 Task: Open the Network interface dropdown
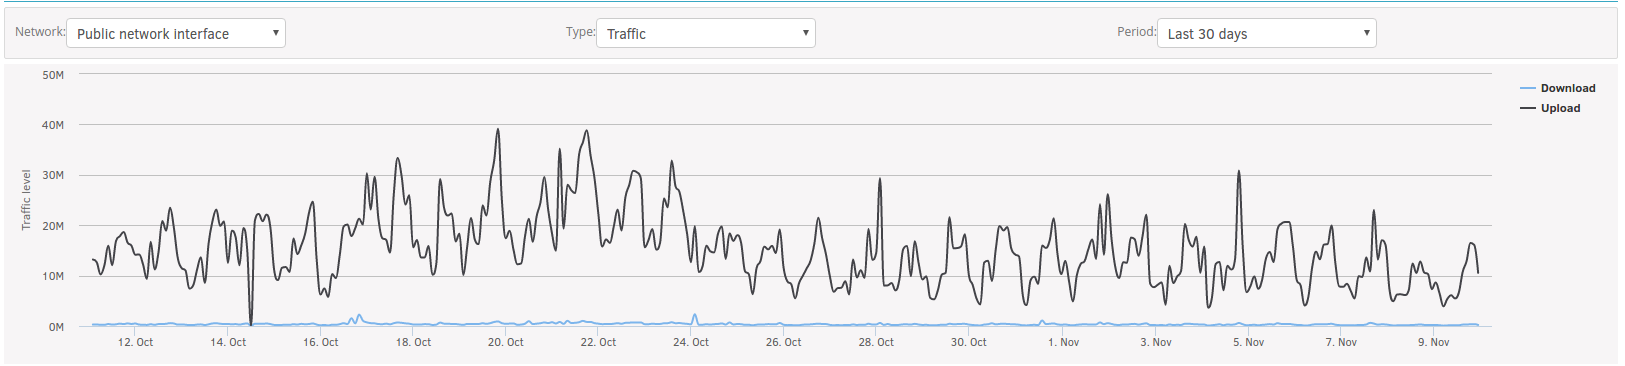[176, 33]
